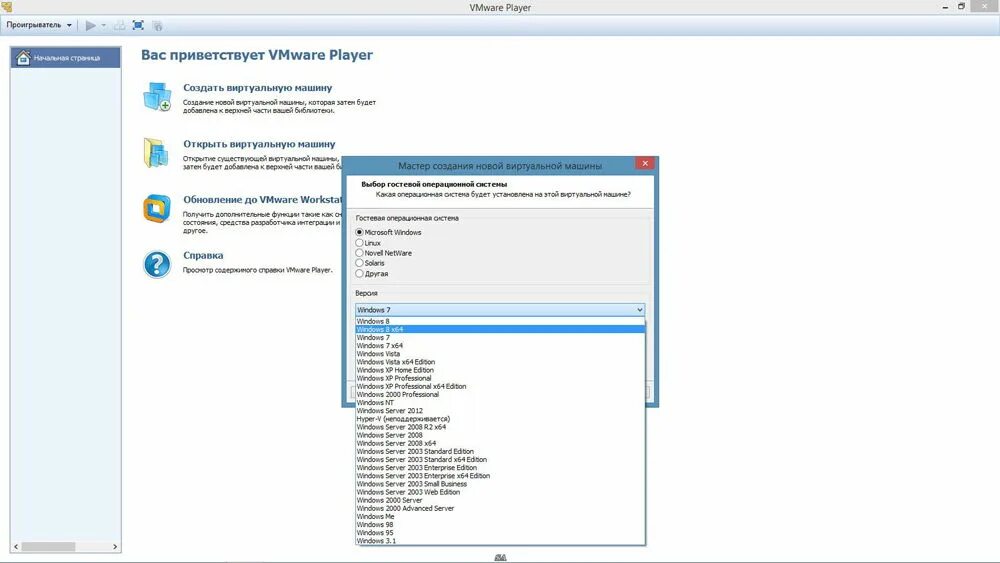Restore down the VMware Player window
Screen dimensions: 1000x563
[x=961, y=6]
